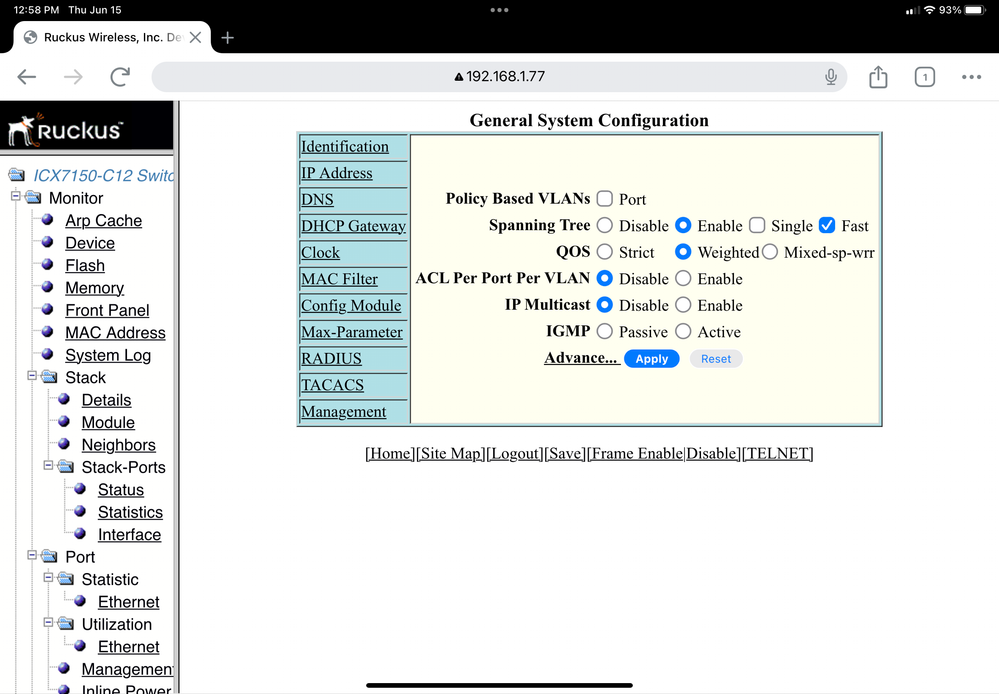Click the address bar showing 192.168.1.77
Image resolution: width=999 pixels, height=694 pixels.
(x=499, y=77)
